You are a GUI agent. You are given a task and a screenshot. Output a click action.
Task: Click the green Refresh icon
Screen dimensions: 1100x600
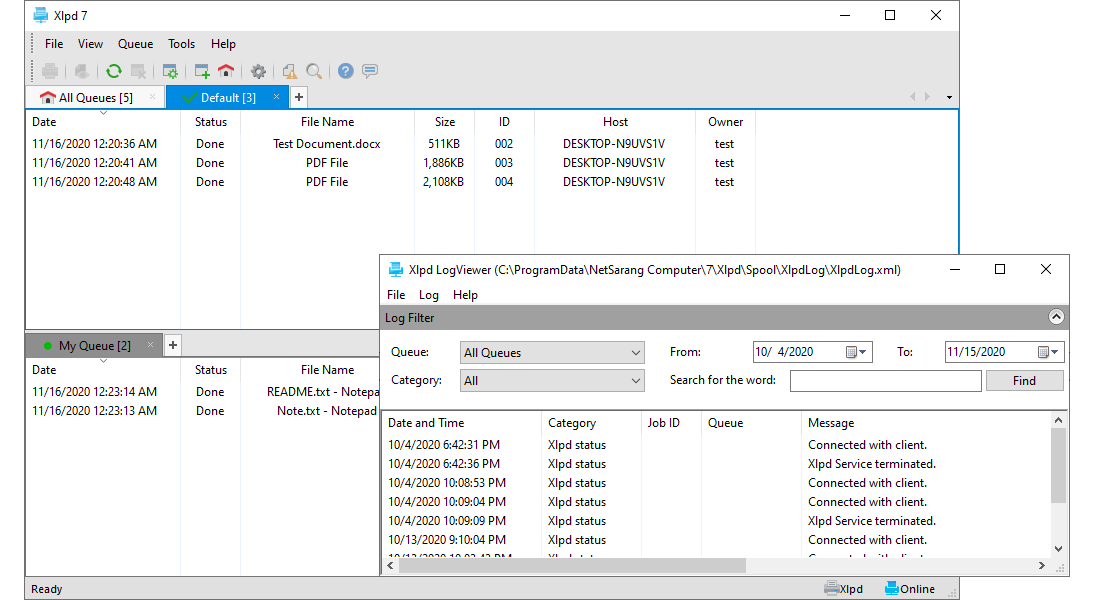(114, 71)
